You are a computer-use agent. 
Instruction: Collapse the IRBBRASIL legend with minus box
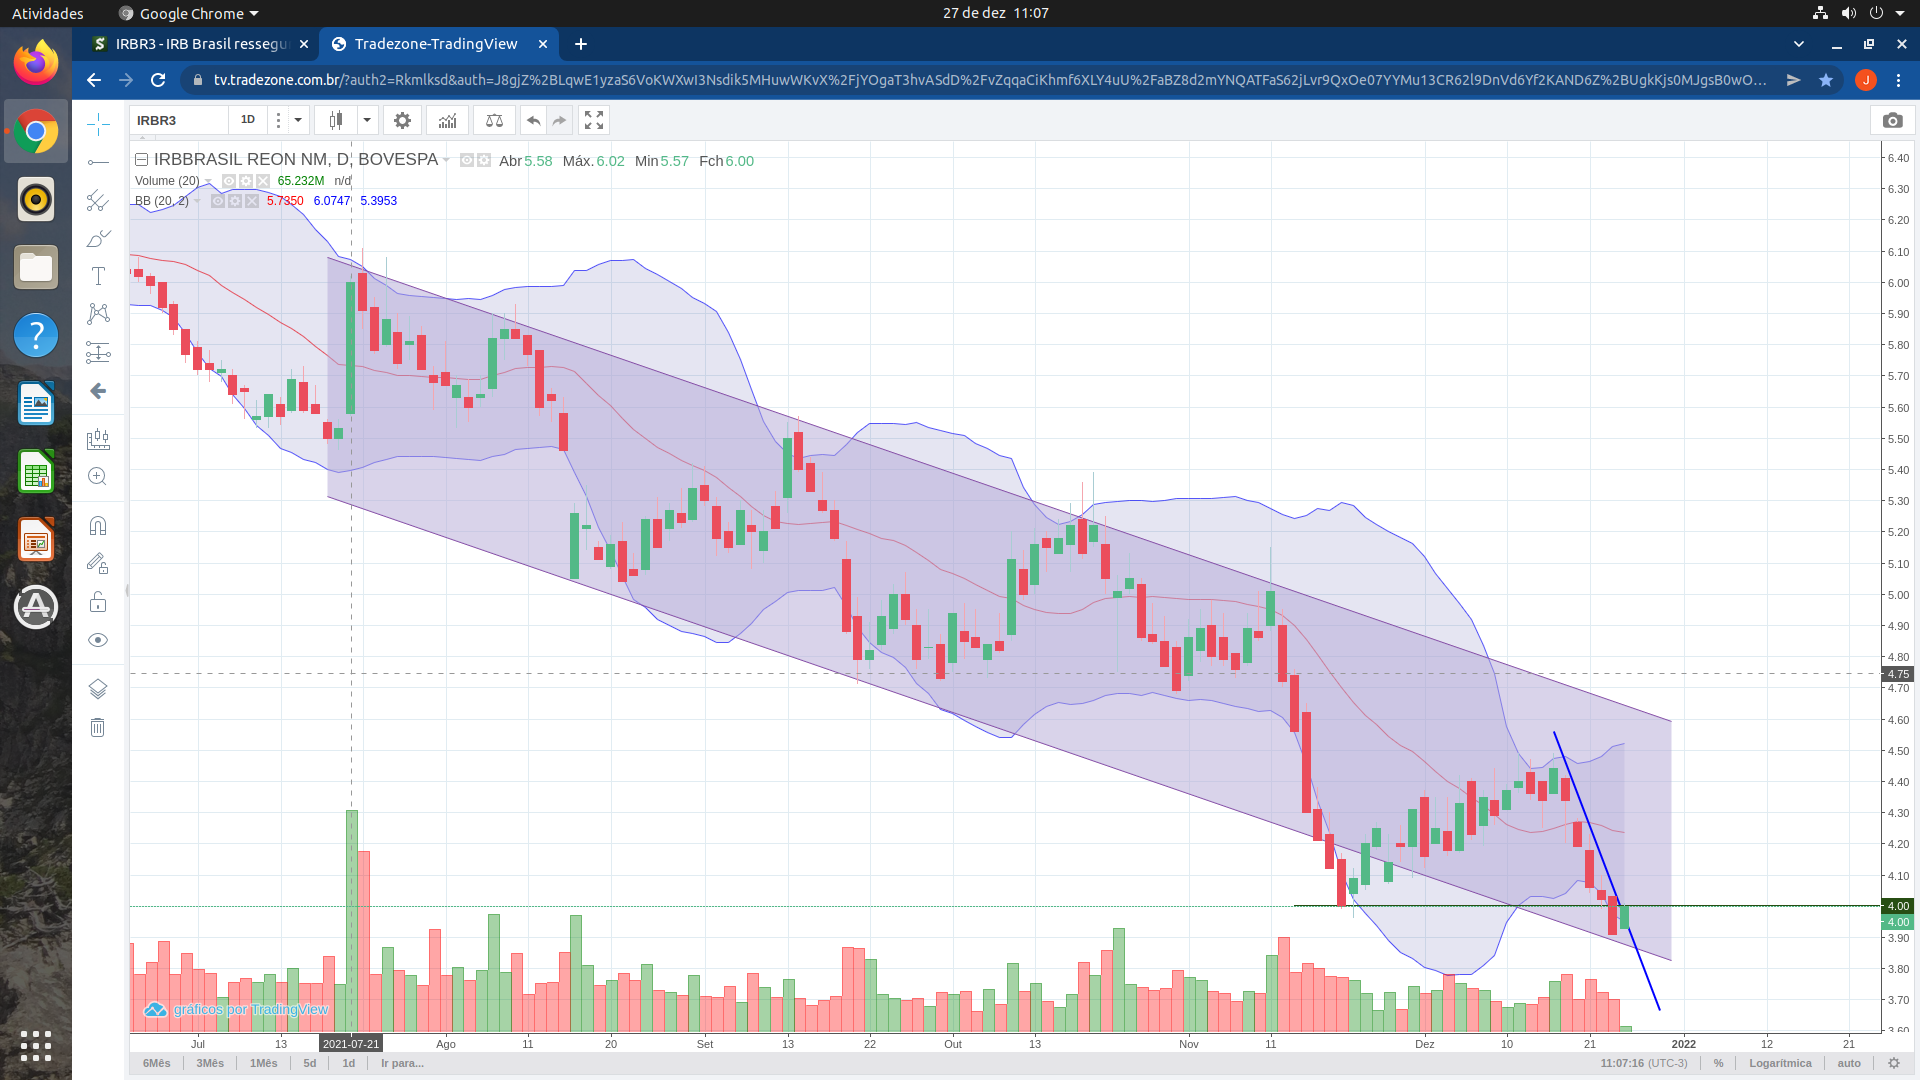point(141,160)
